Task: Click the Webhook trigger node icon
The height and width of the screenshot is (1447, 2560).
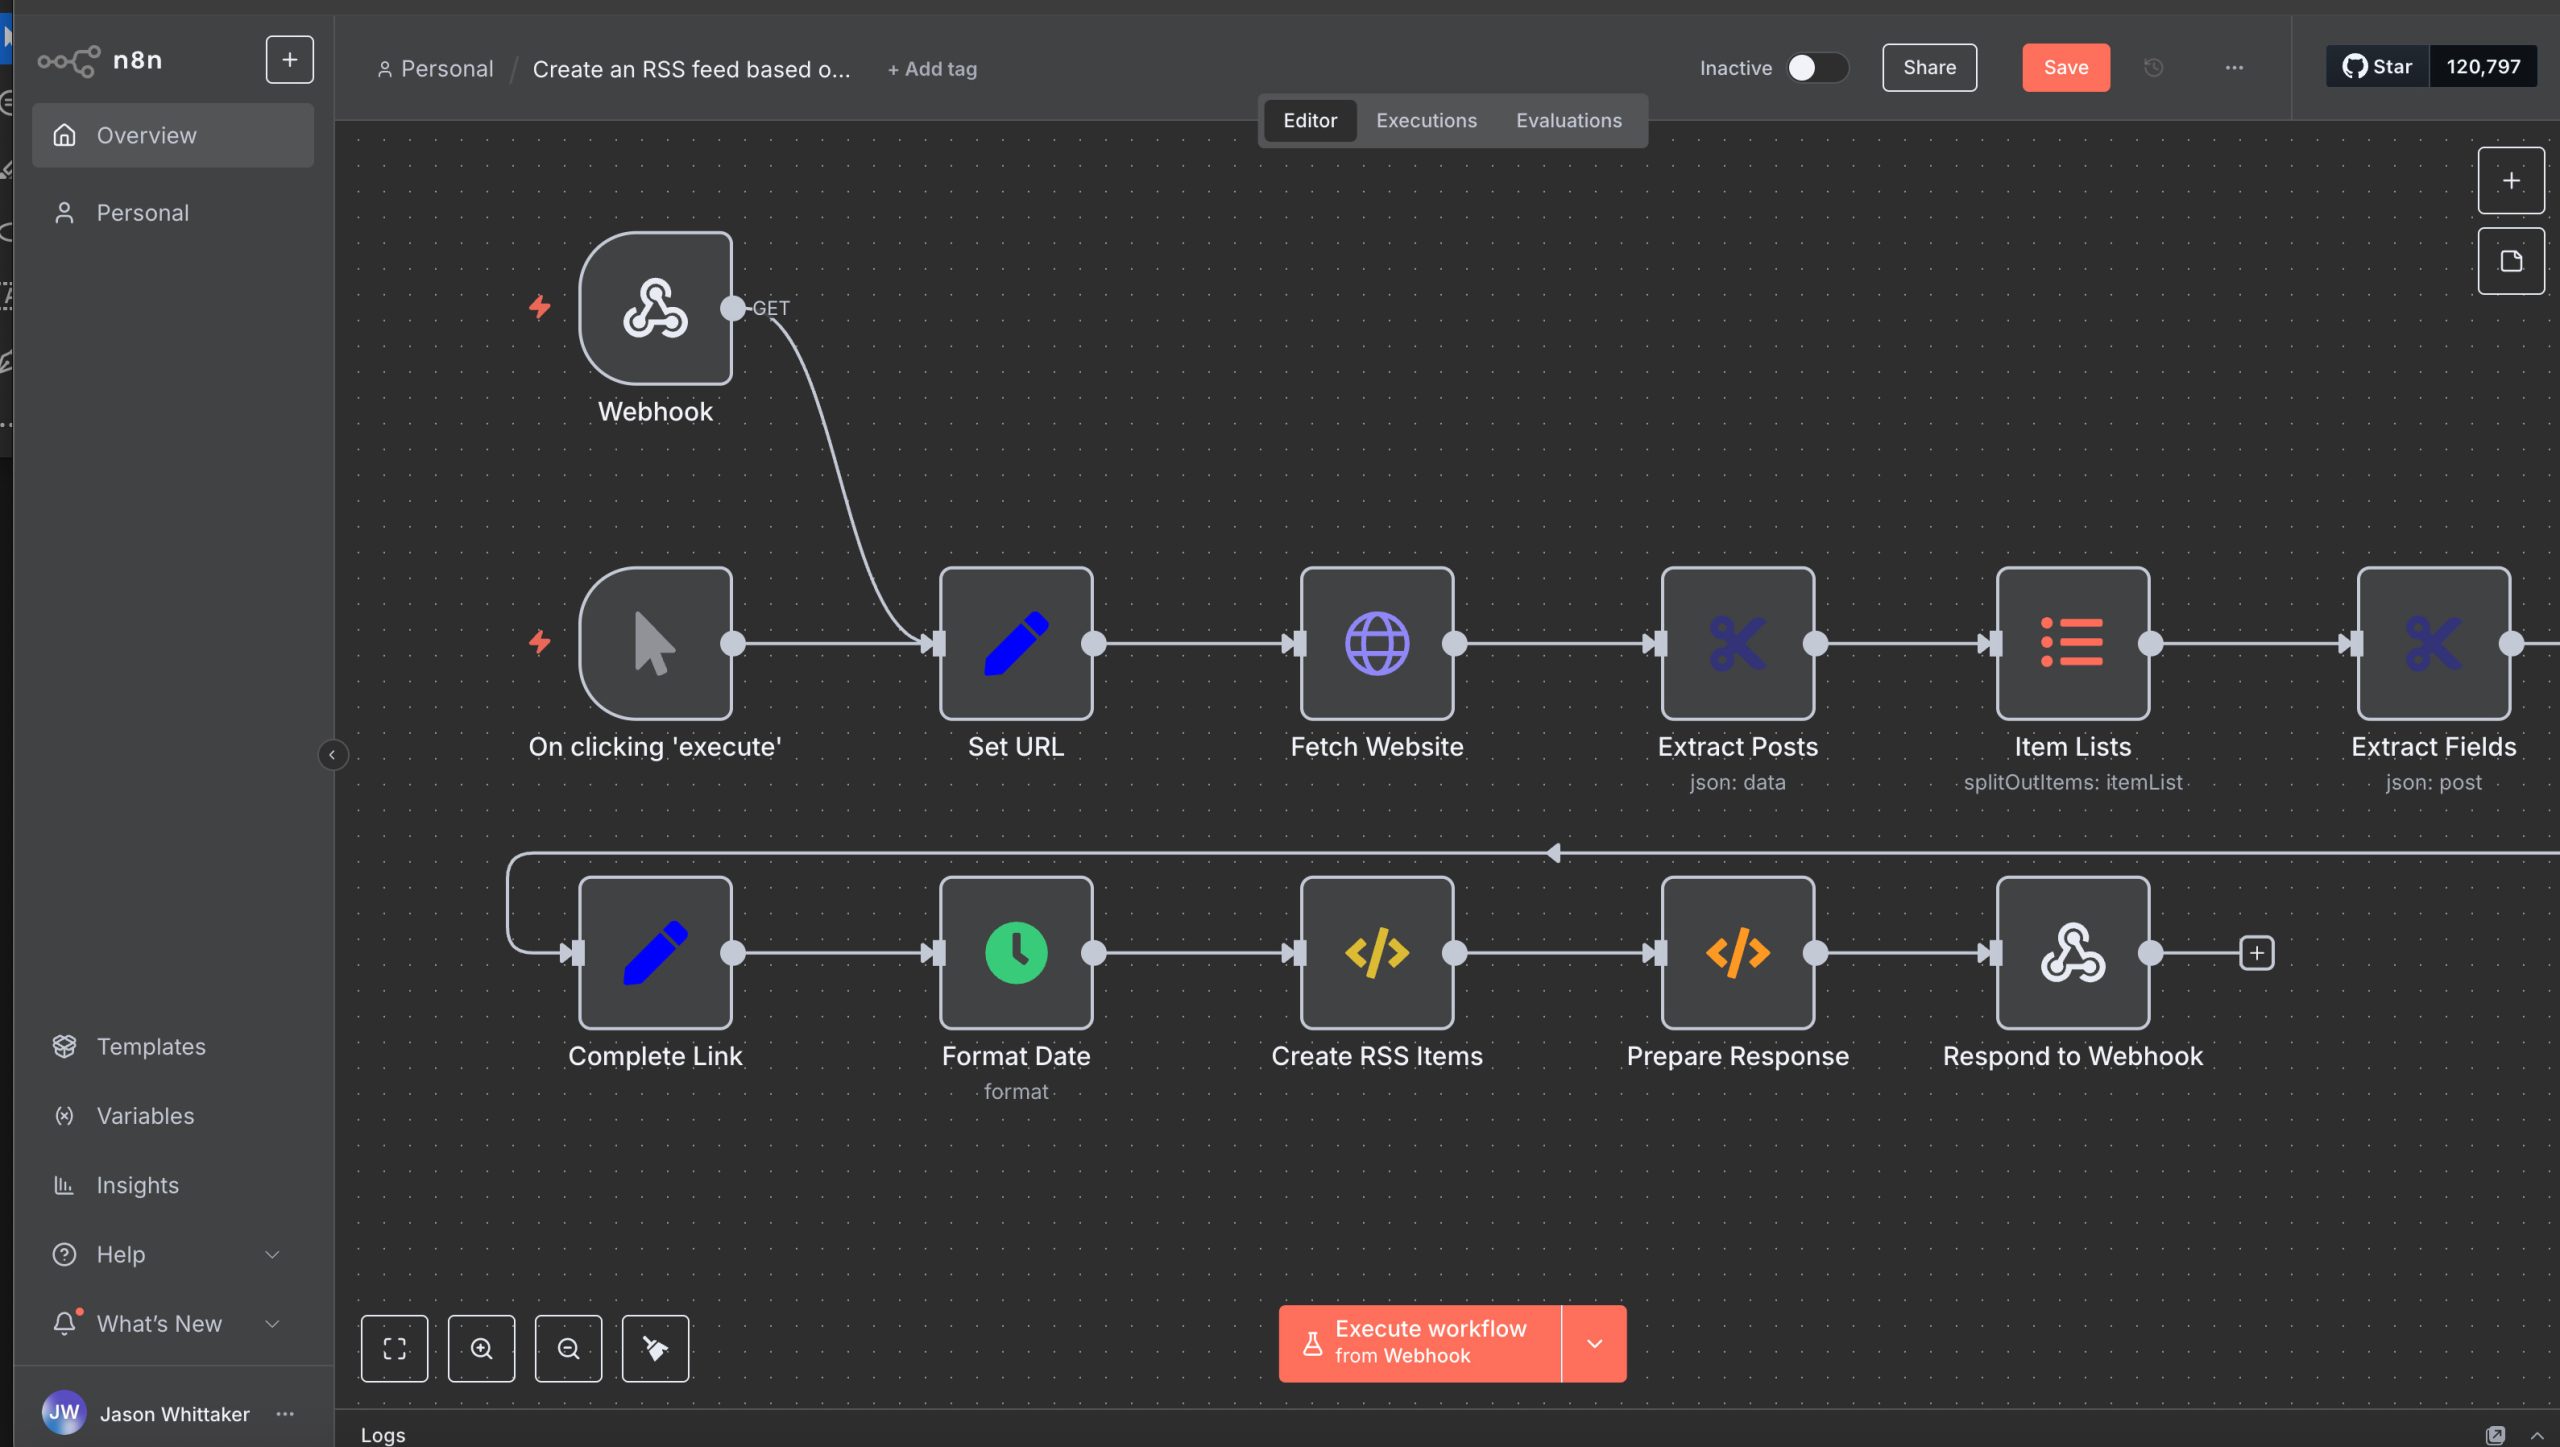Action: point(655,308)
